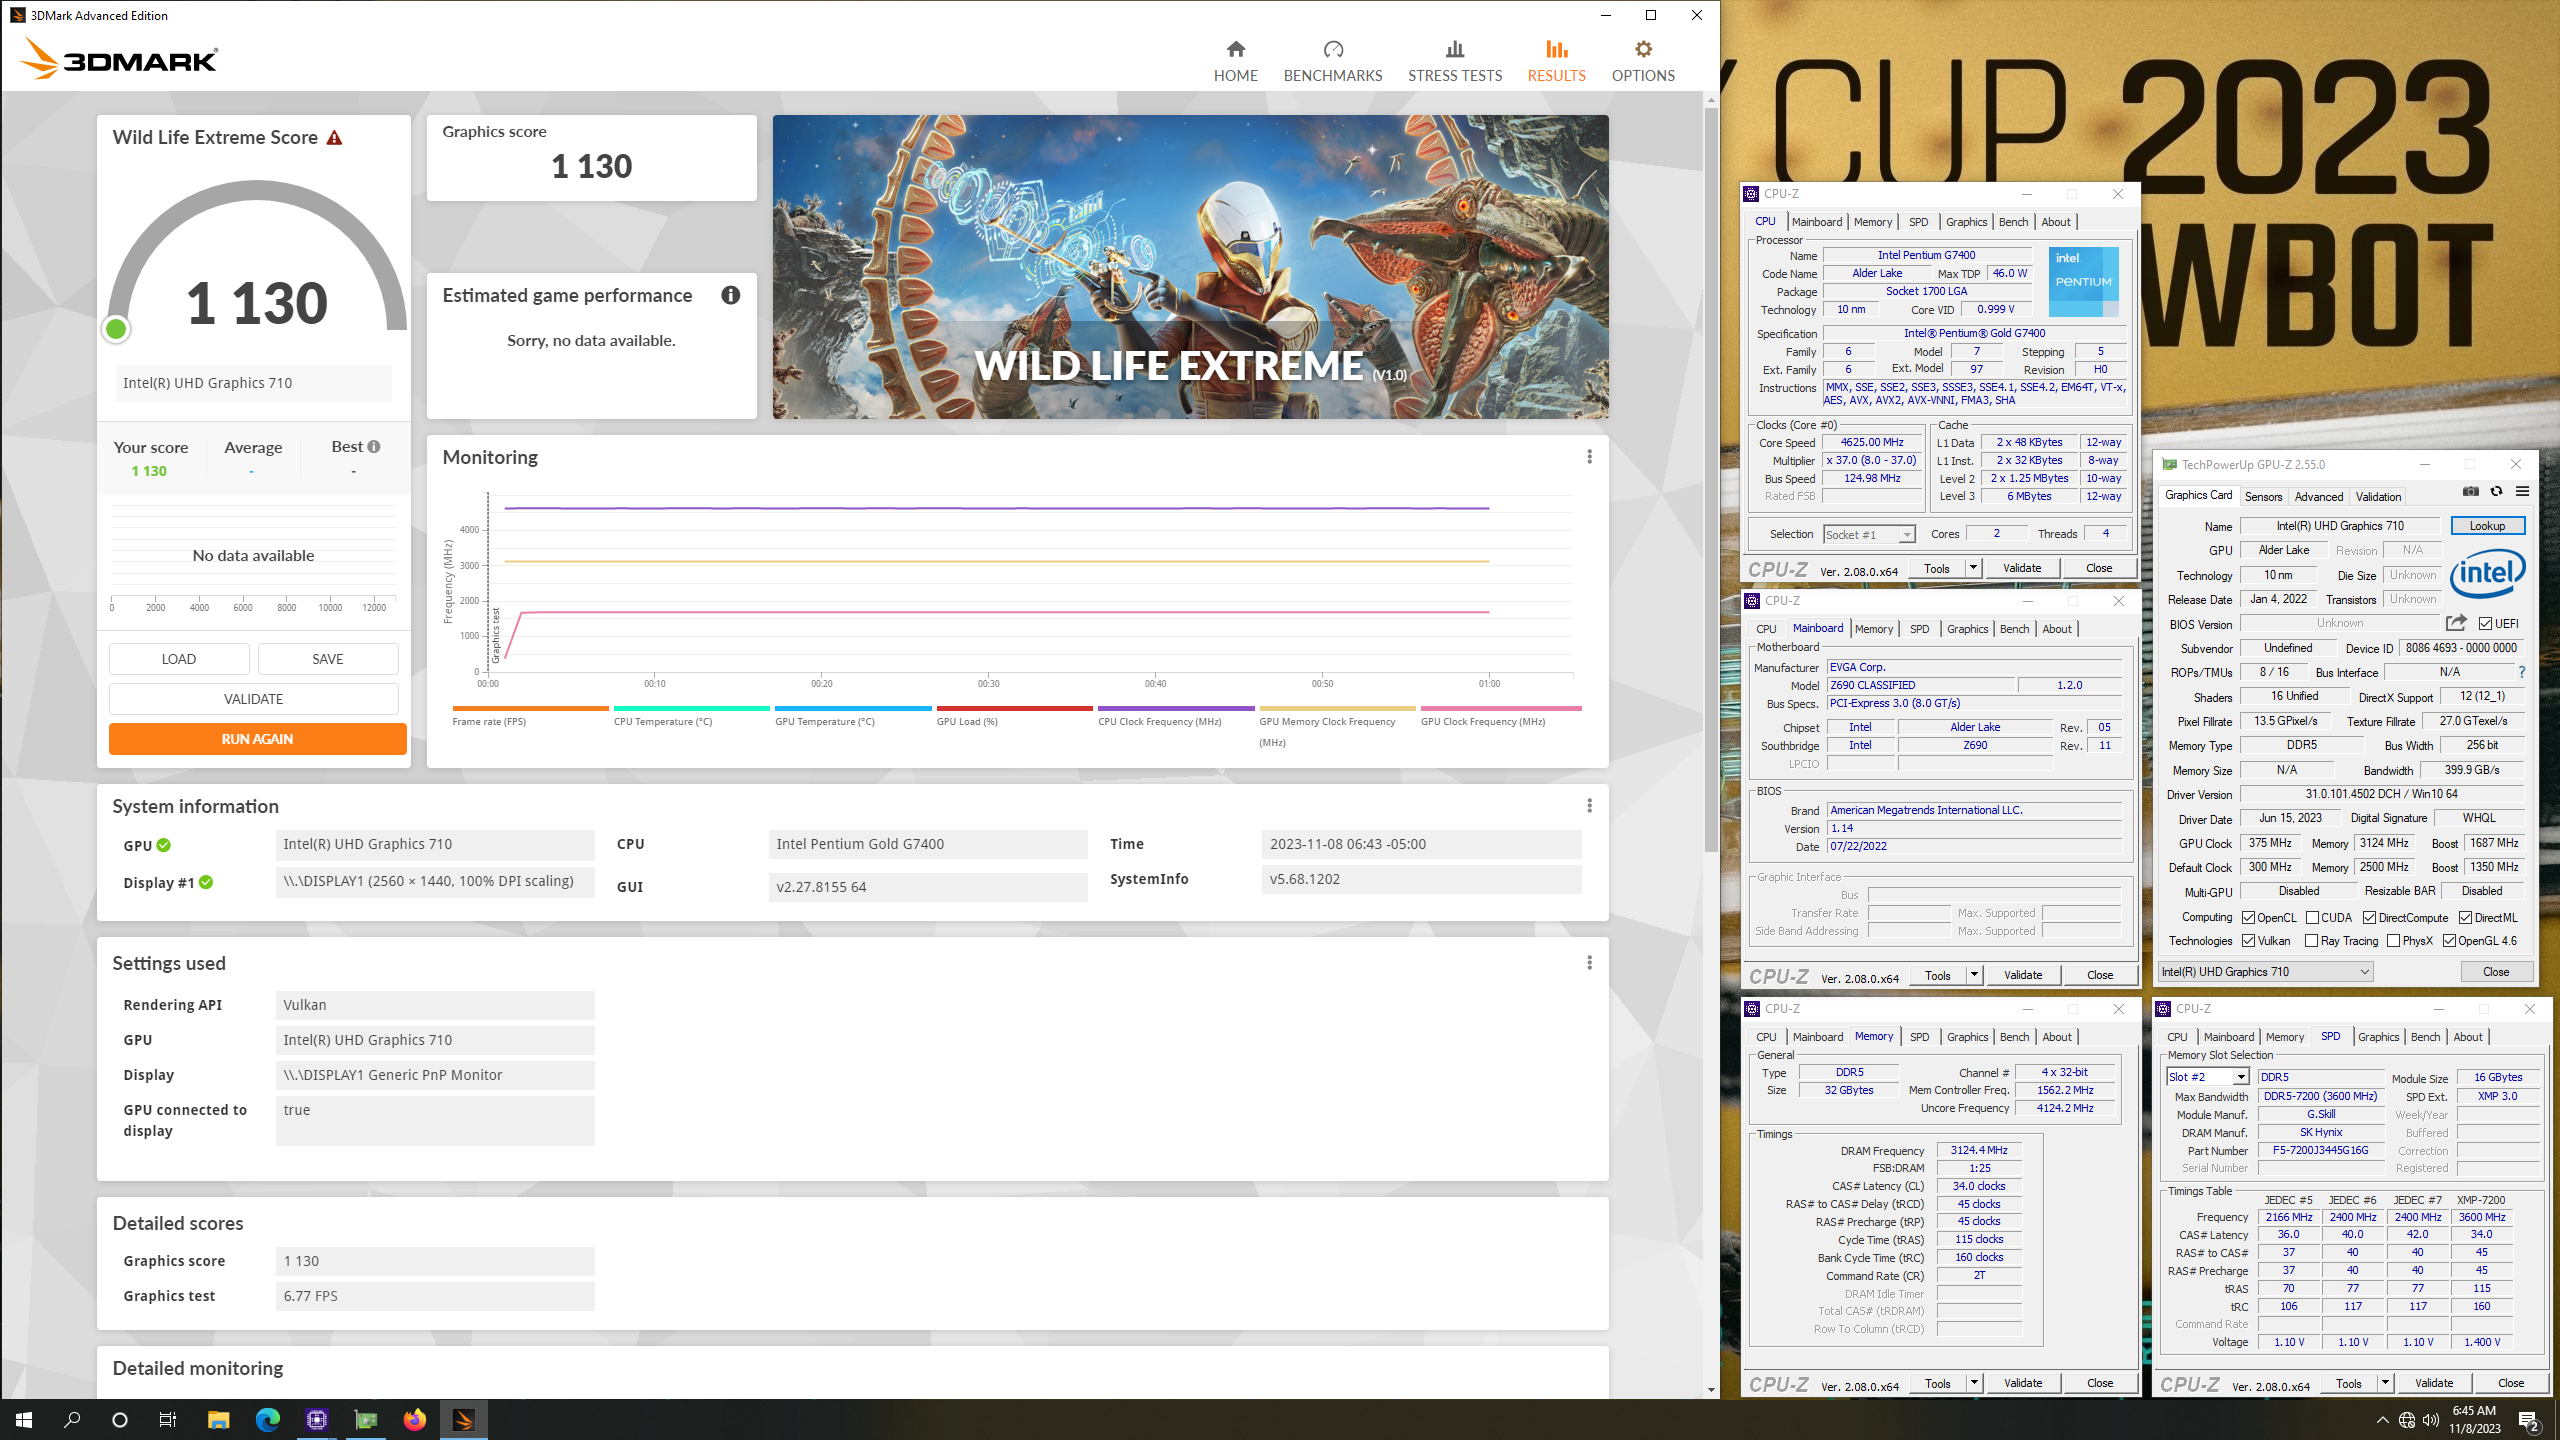Open the Monitoring panel three-dot menu

point(1589,457)
